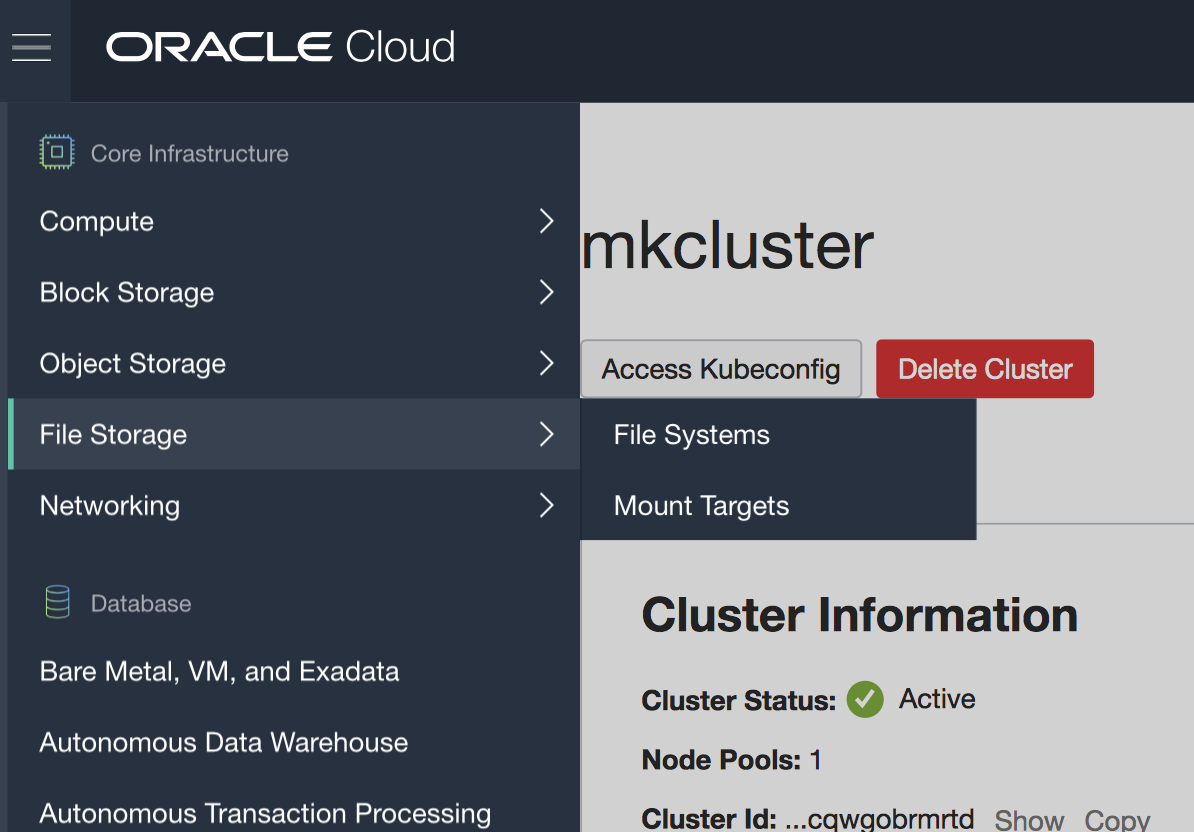Open File Systems from the submenu
This screenshot has height=832, width=1194.
pyautogui.click(x=692, y=435)
